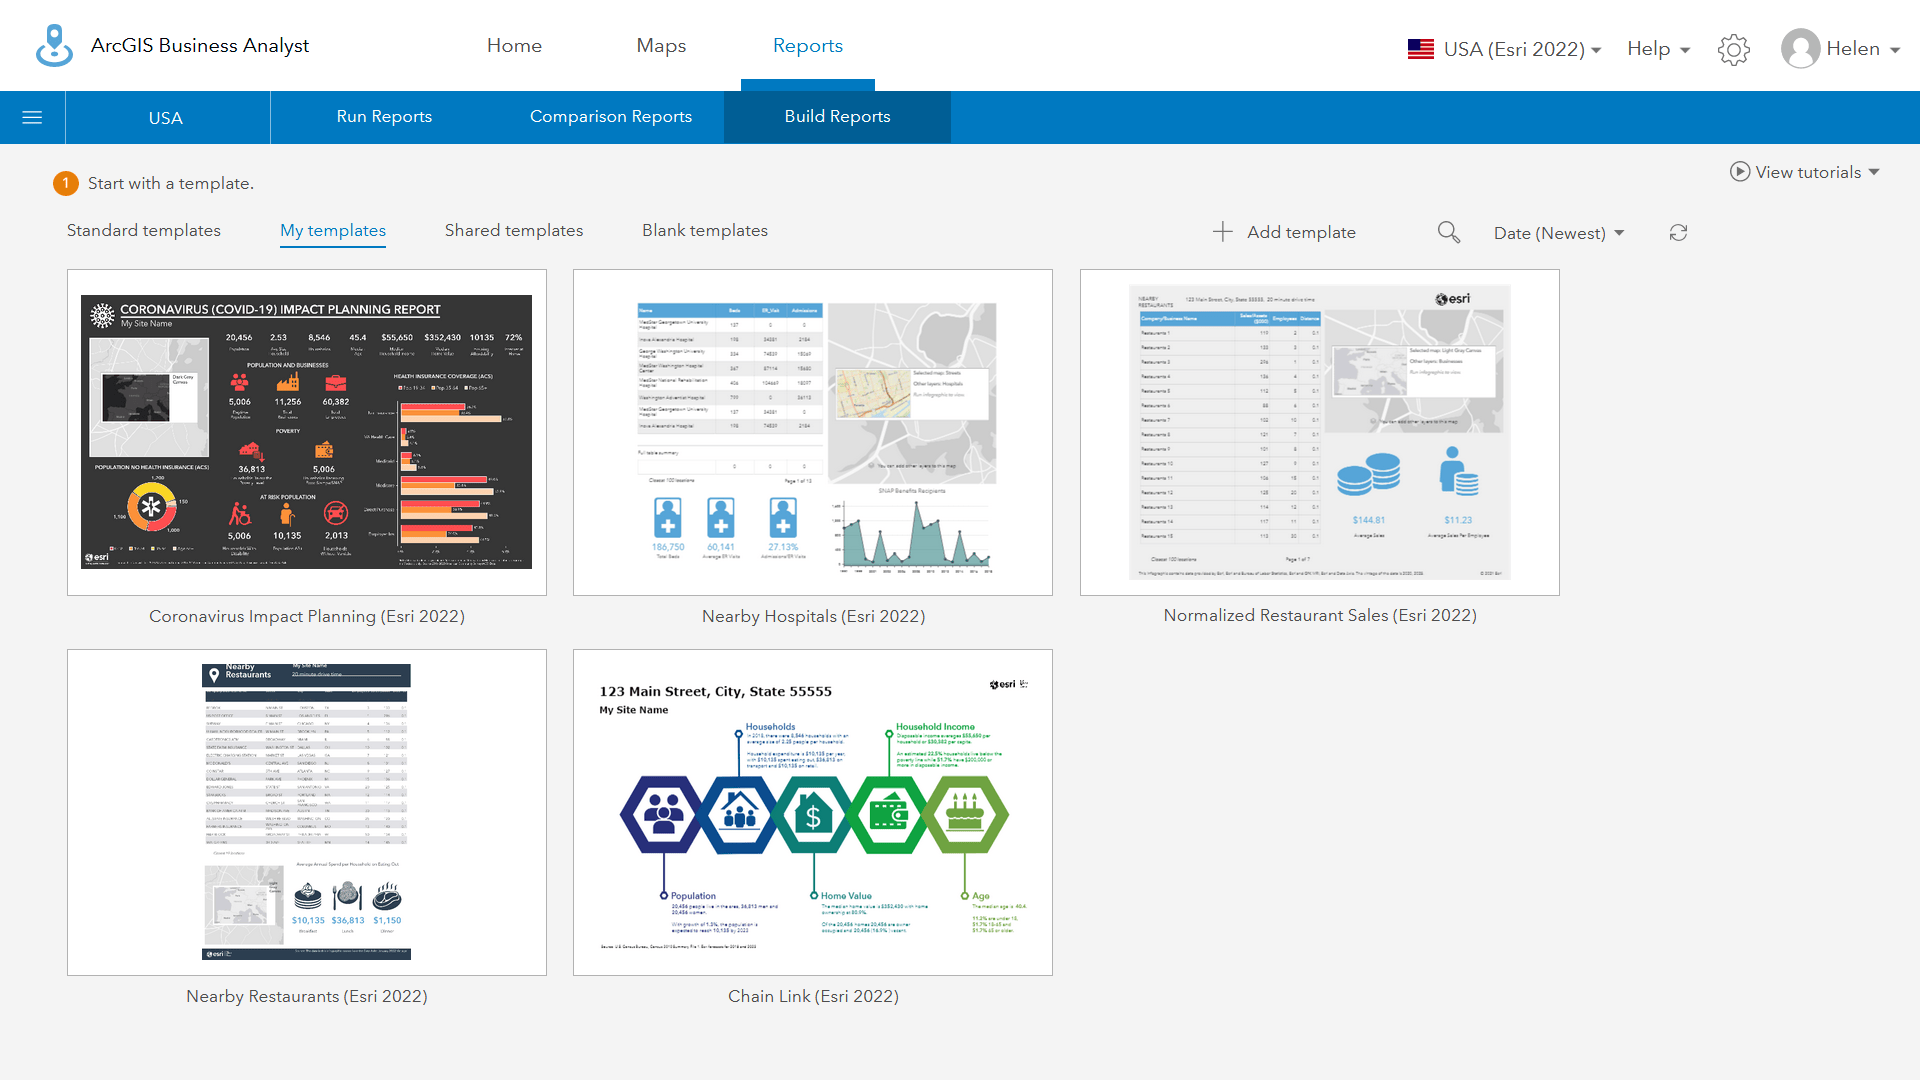Click Add template button

tap(1286, 232)
